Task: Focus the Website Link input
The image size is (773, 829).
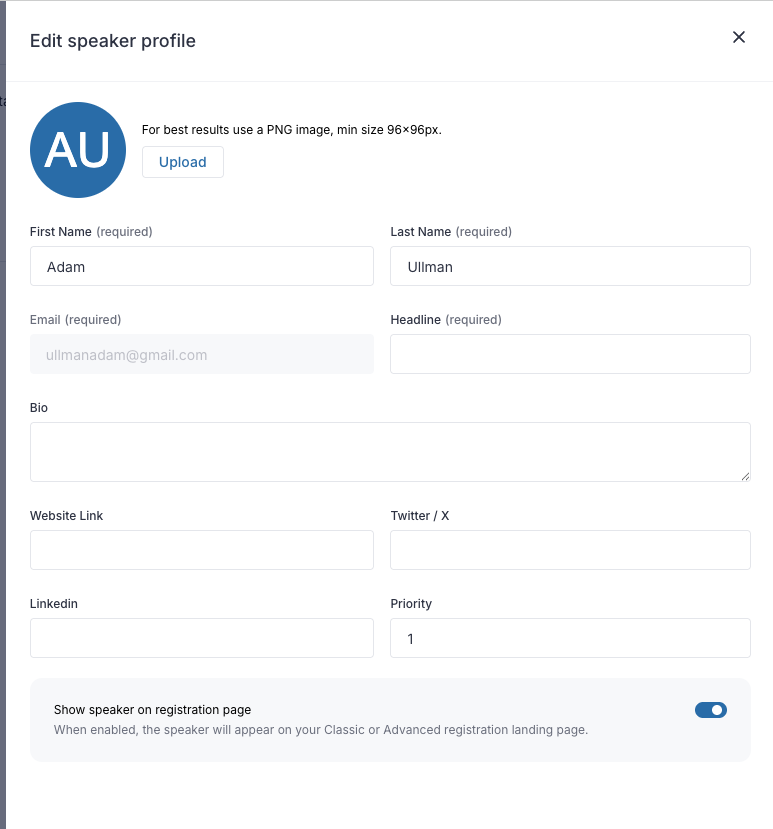Action: tap(201, 550)
